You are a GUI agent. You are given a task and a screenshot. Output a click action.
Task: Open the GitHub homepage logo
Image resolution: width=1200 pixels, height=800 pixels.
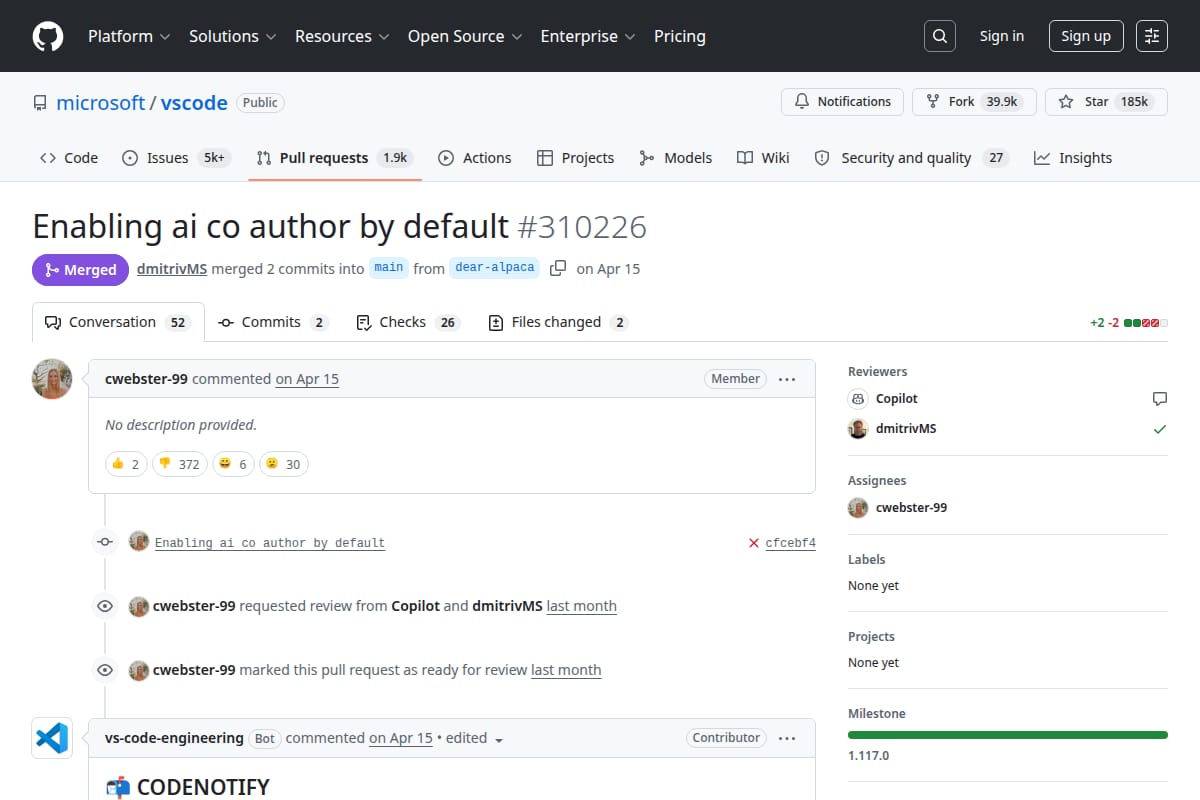pos(48,36)
